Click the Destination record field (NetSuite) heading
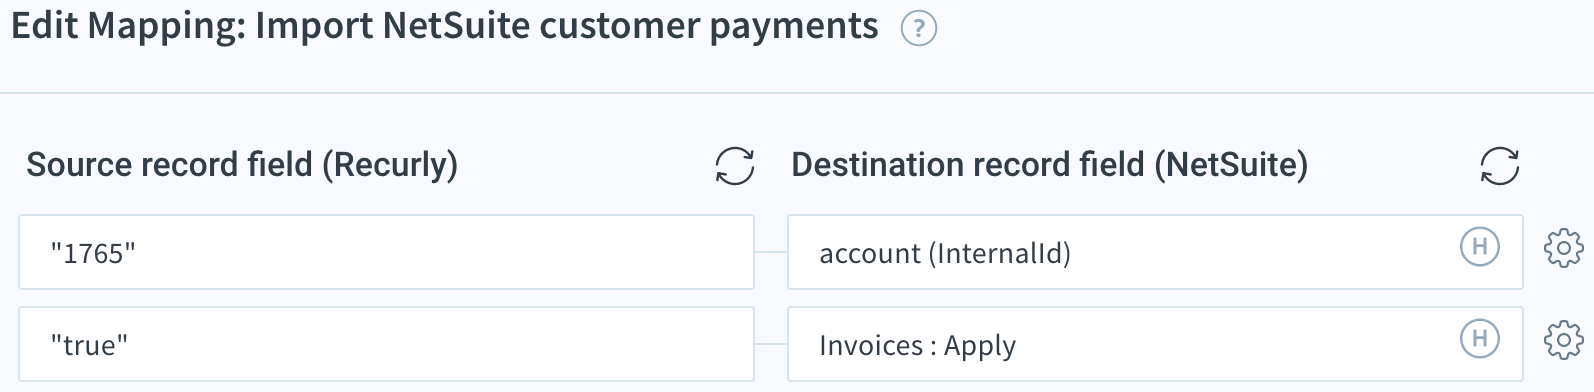The width and height of the screenshot is (1594, 392). click(x=1049, y=165)
